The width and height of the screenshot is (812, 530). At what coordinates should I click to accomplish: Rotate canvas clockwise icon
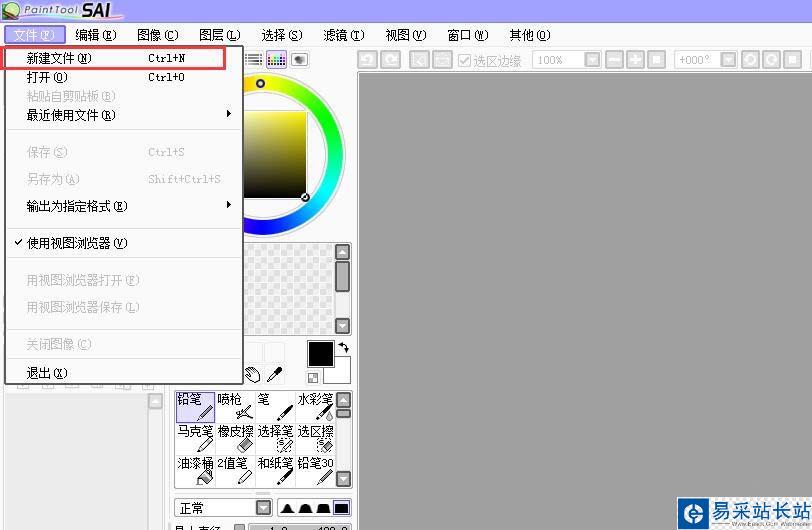[x=771, y=60]
